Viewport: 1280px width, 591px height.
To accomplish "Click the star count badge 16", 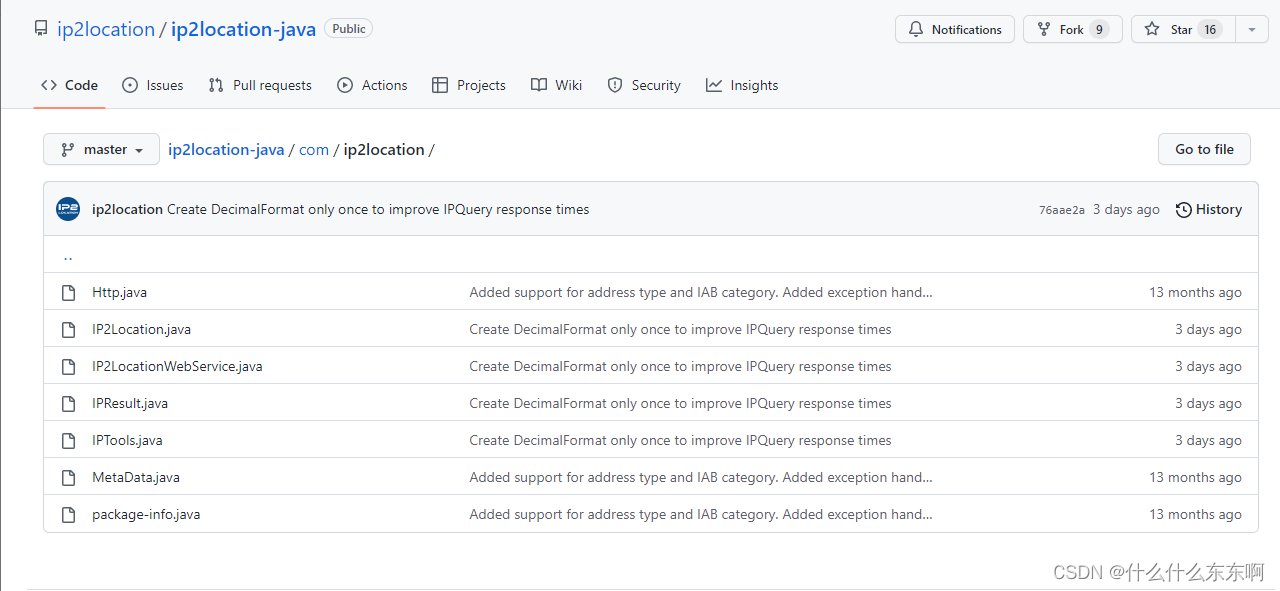I will [1210, 30].
